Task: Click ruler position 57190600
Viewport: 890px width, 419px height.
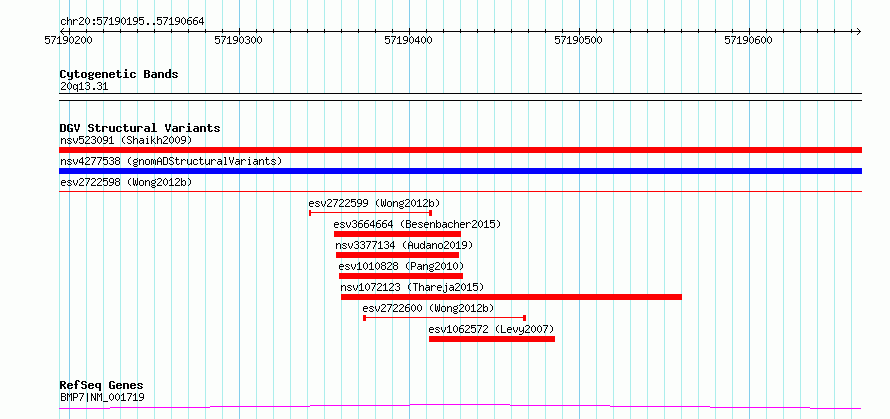Action: pos(749,40)
